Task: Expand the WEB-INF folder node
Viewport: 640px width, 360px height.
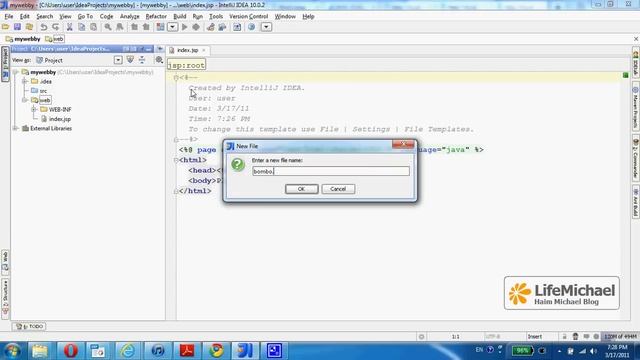Action: (x=34, y=109)
